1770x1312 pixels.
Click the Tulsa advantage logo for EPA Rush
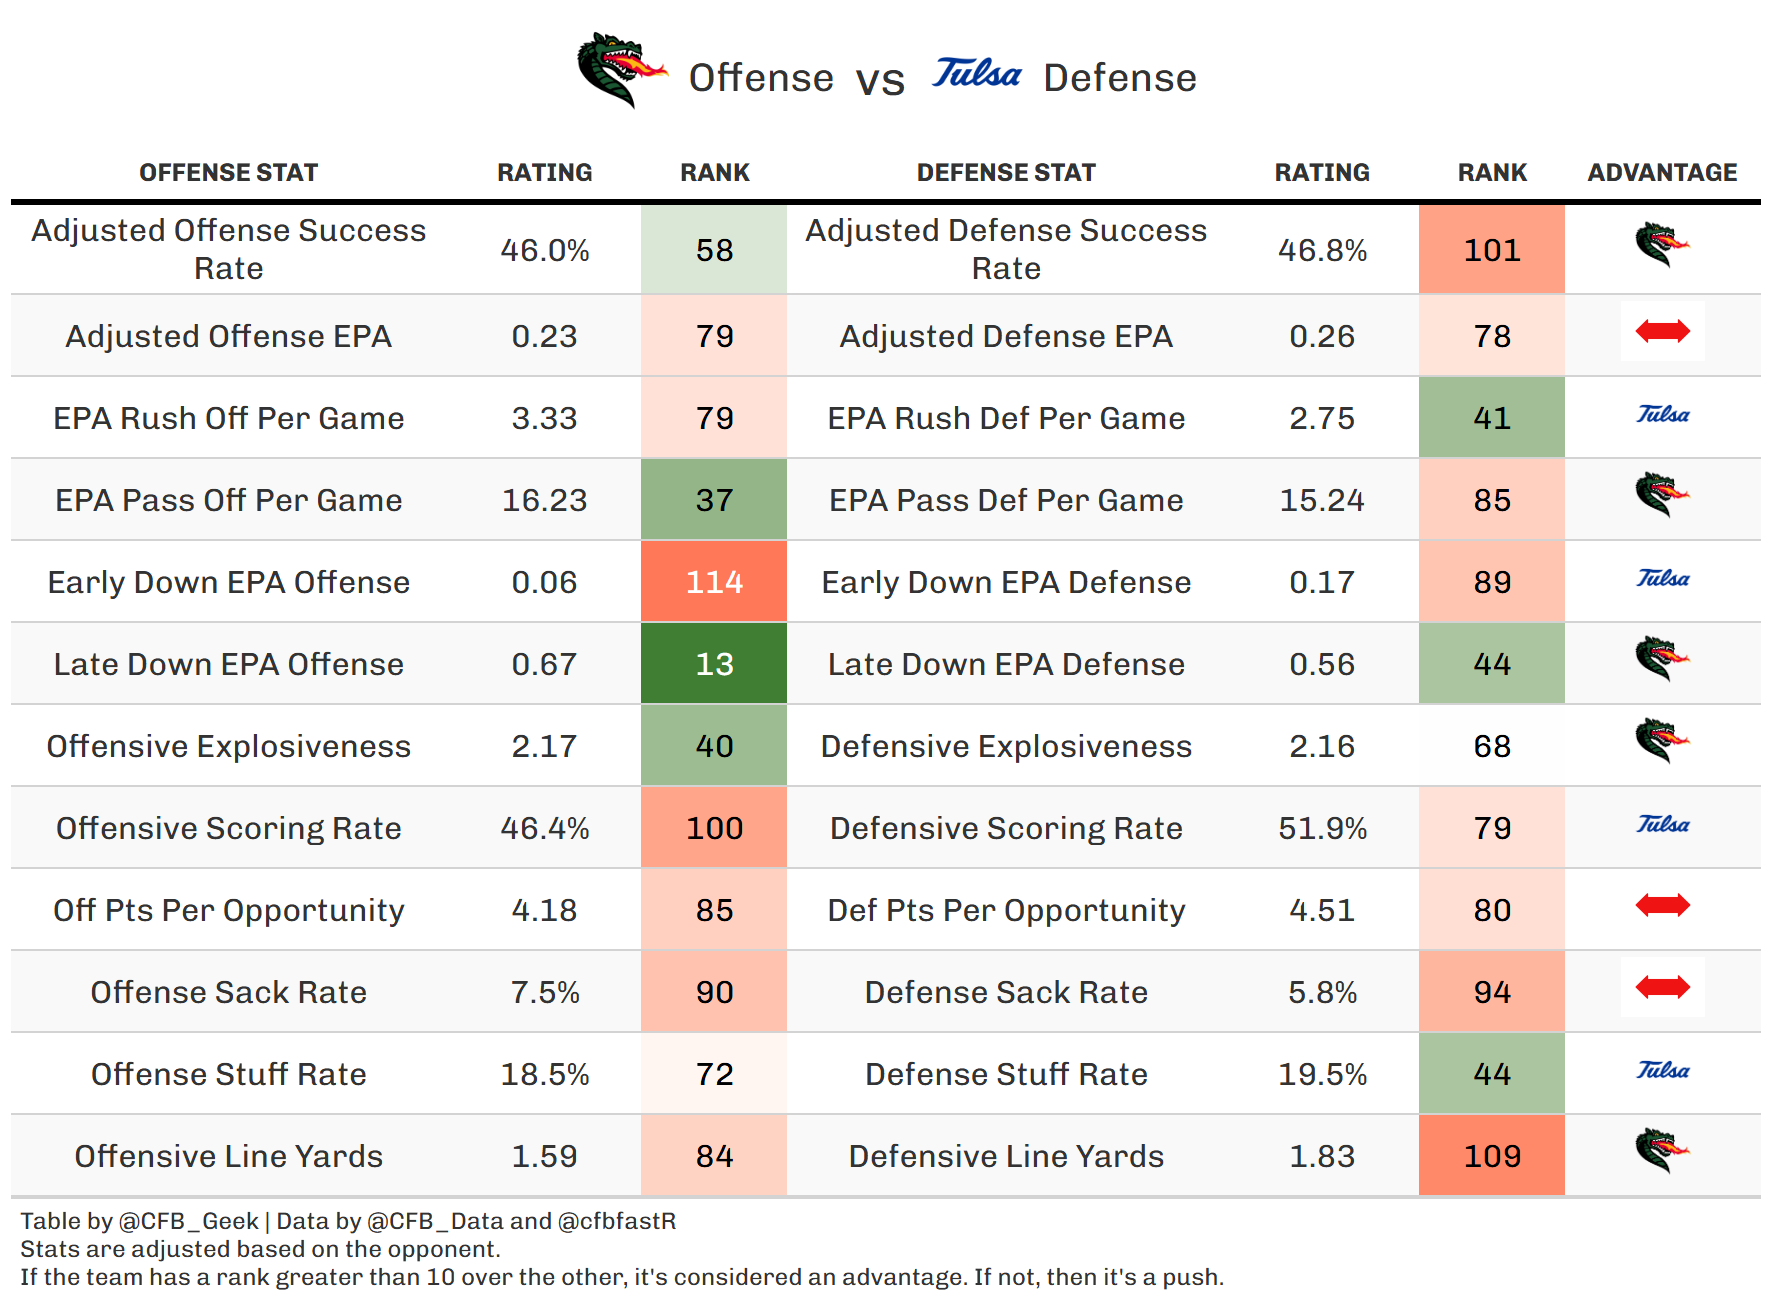point(1662,415)
